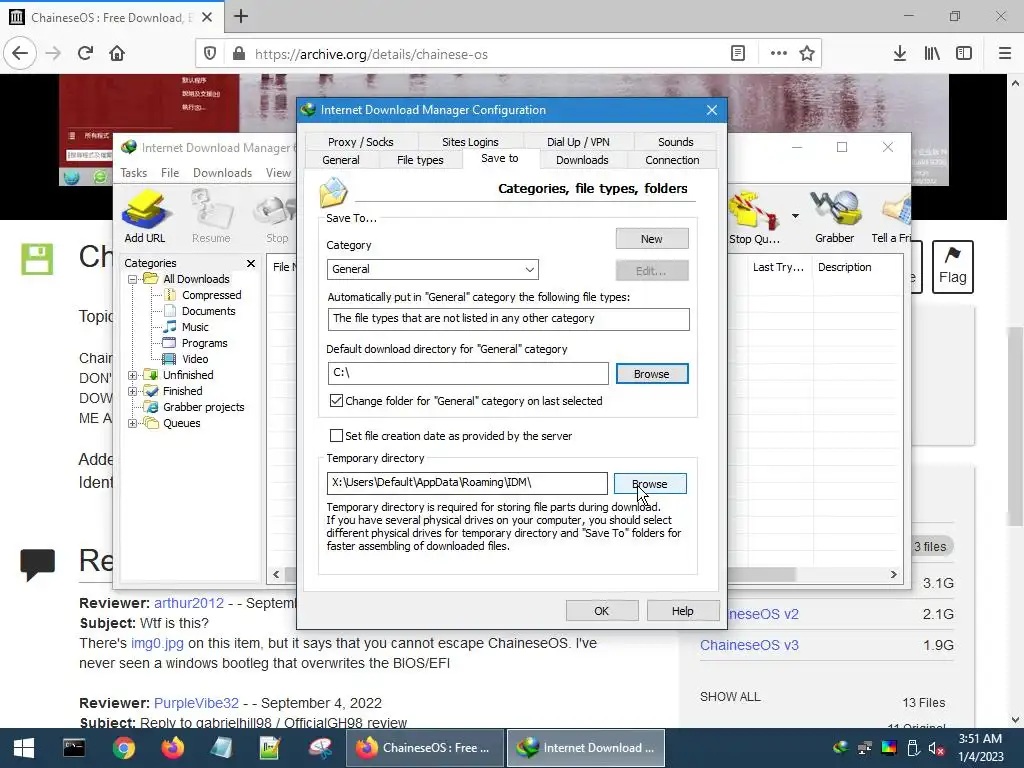Screen dimensions: 1024x768
Task: Click the Flag button on archive page
Action: point(952,267)
